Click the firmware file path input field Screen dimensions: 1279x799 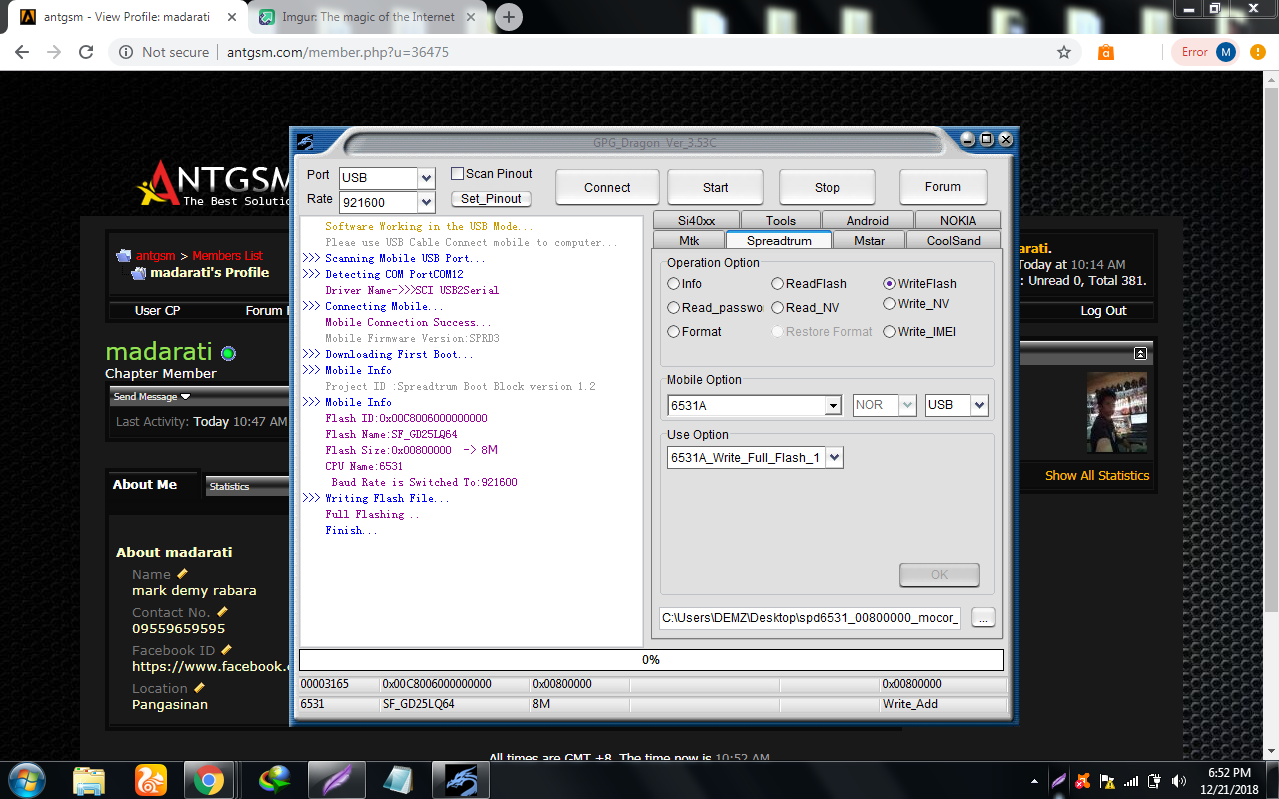tap(812, 618)
